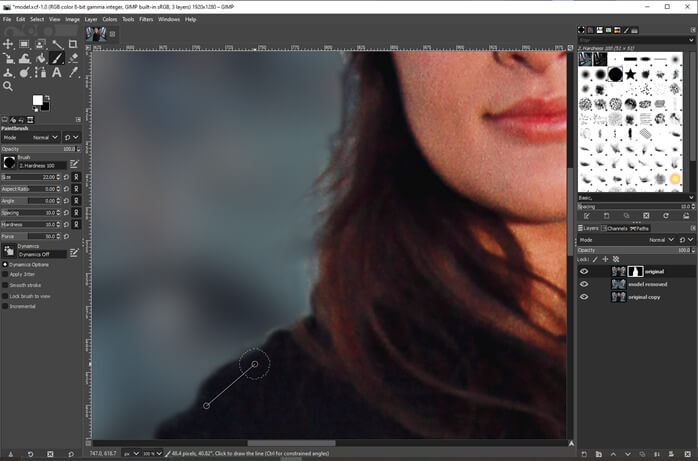Select the Clone stamp tool
This screenshot has height=461, width=698.
pyautogui.click(x=8, y=72)
